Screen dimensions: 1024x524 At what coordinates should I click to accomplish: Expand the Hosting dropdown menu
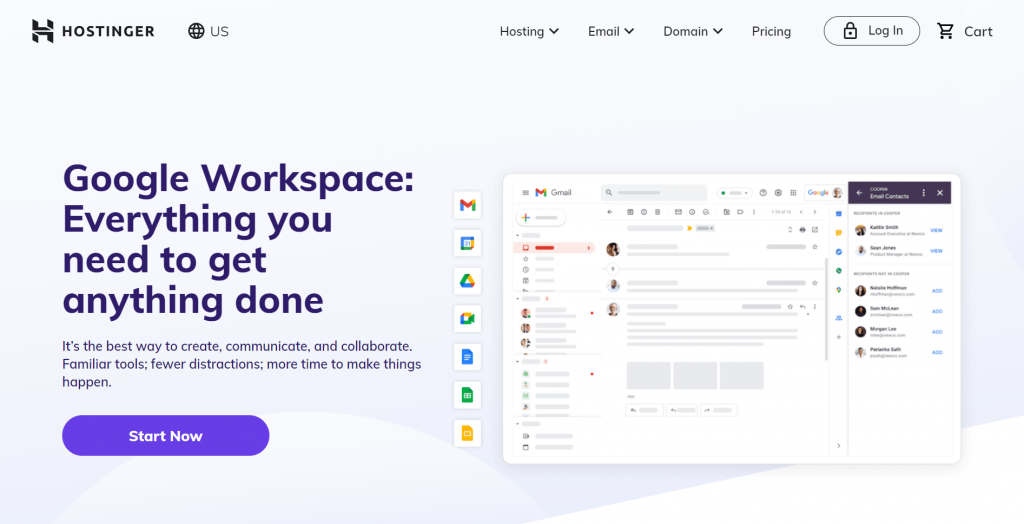tap(529, 31)
